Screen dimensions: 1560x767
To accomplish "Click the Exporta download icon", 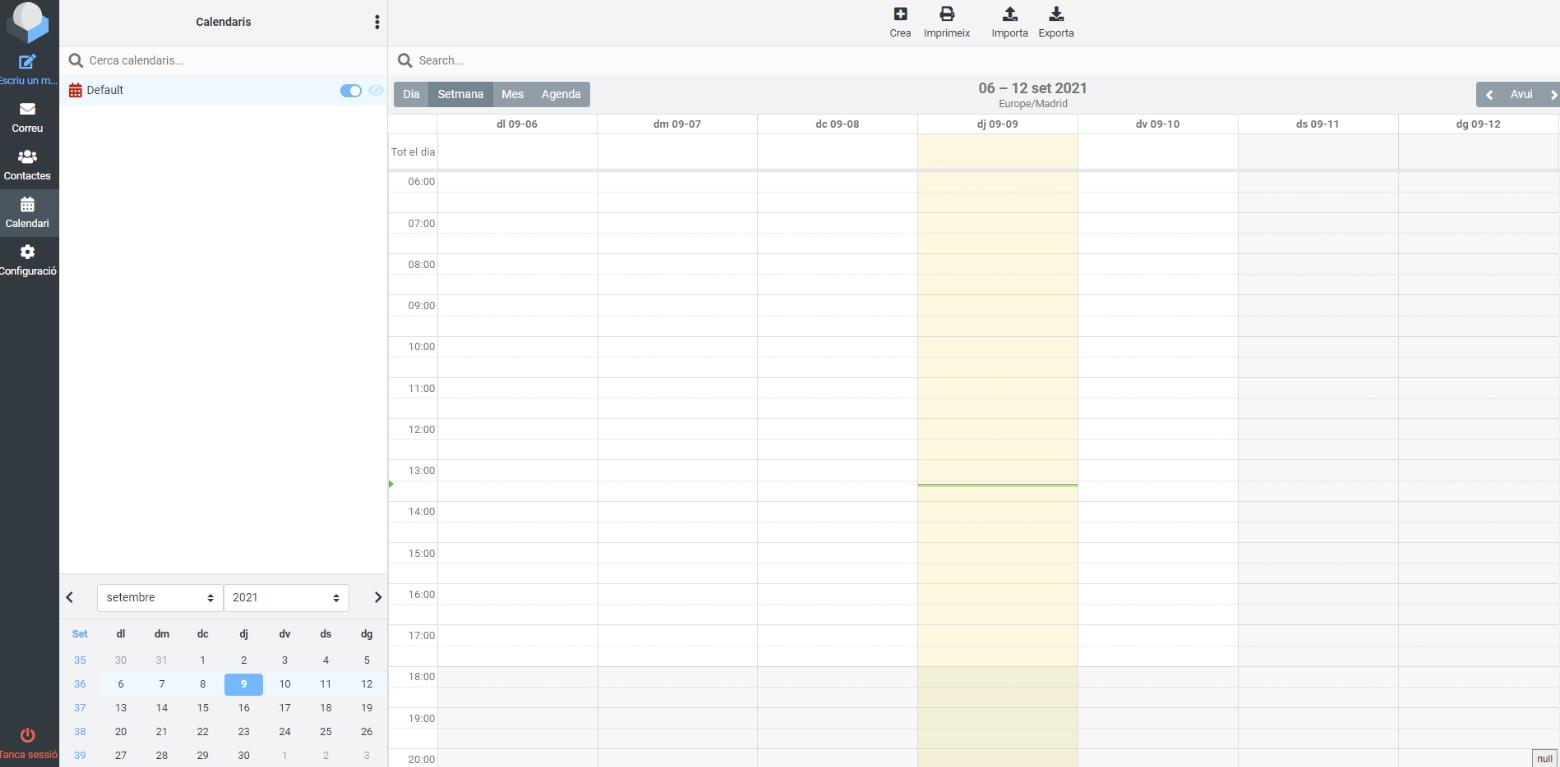I will tap(1056, 14).
